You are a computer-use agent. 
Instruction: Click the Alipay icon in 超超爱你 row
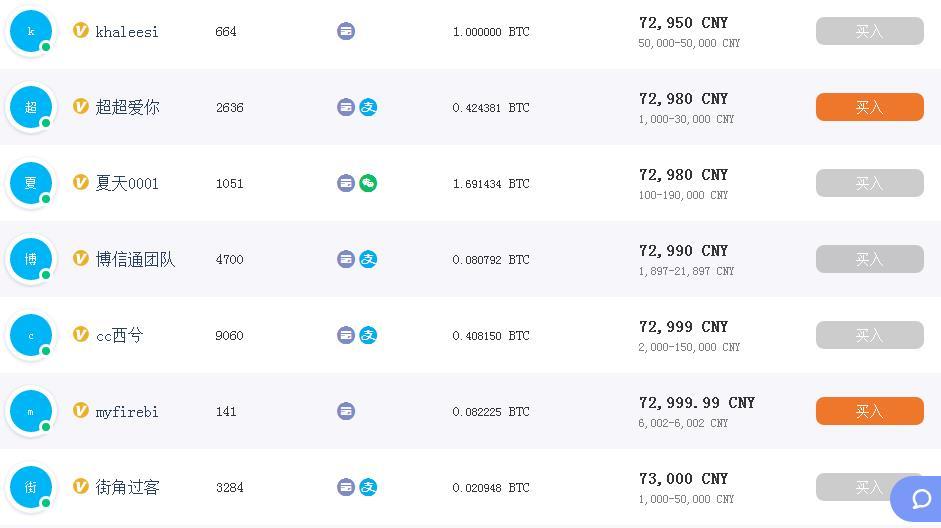pyautogui.click(x=368, y=107)
